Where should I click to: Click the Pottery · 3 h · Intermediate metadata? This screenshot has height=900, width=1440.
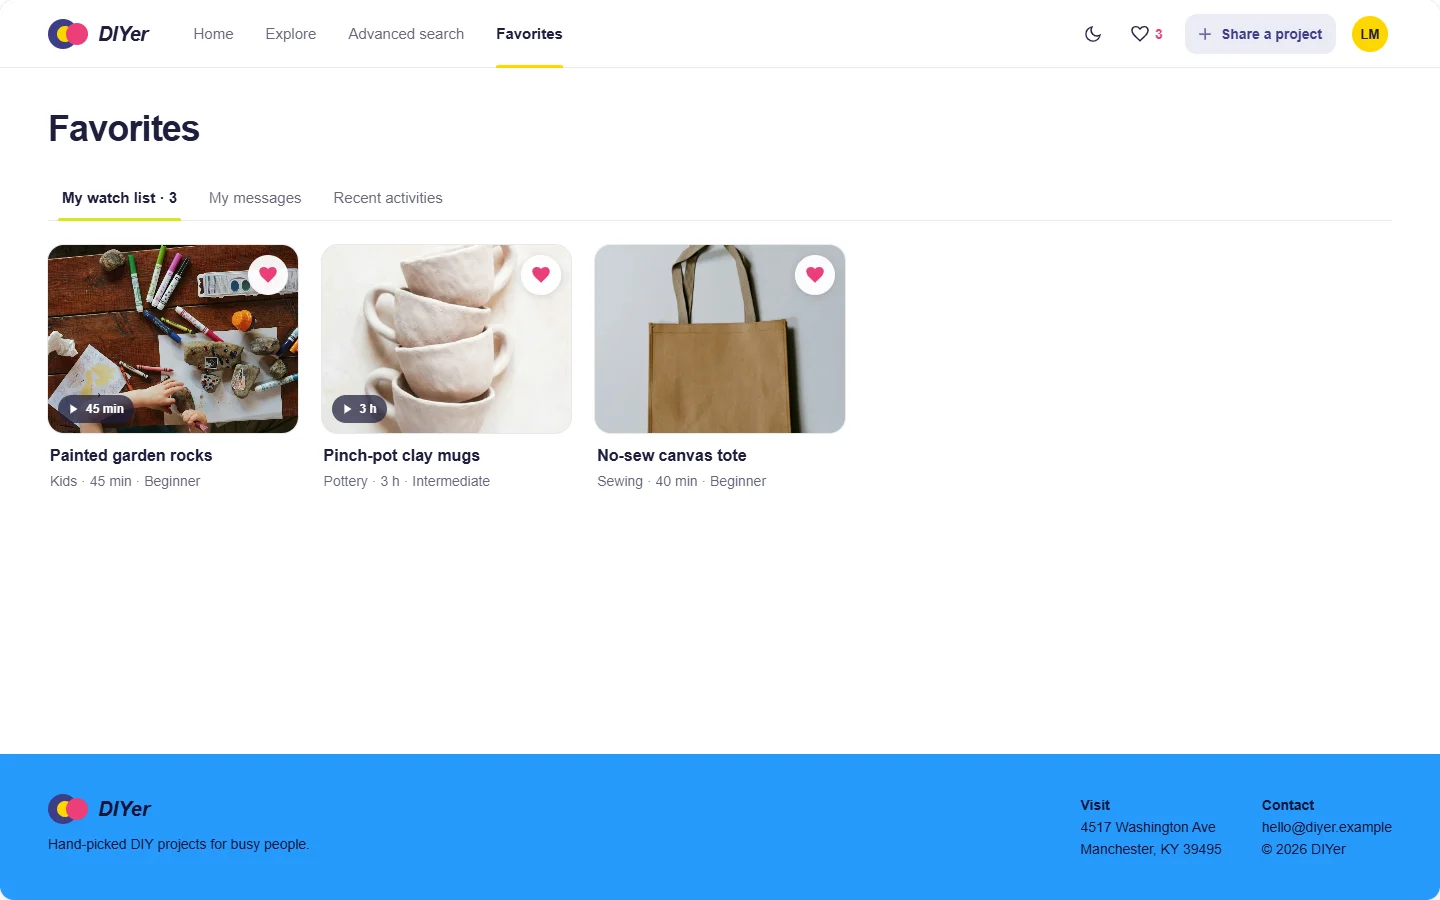(406, 481)
